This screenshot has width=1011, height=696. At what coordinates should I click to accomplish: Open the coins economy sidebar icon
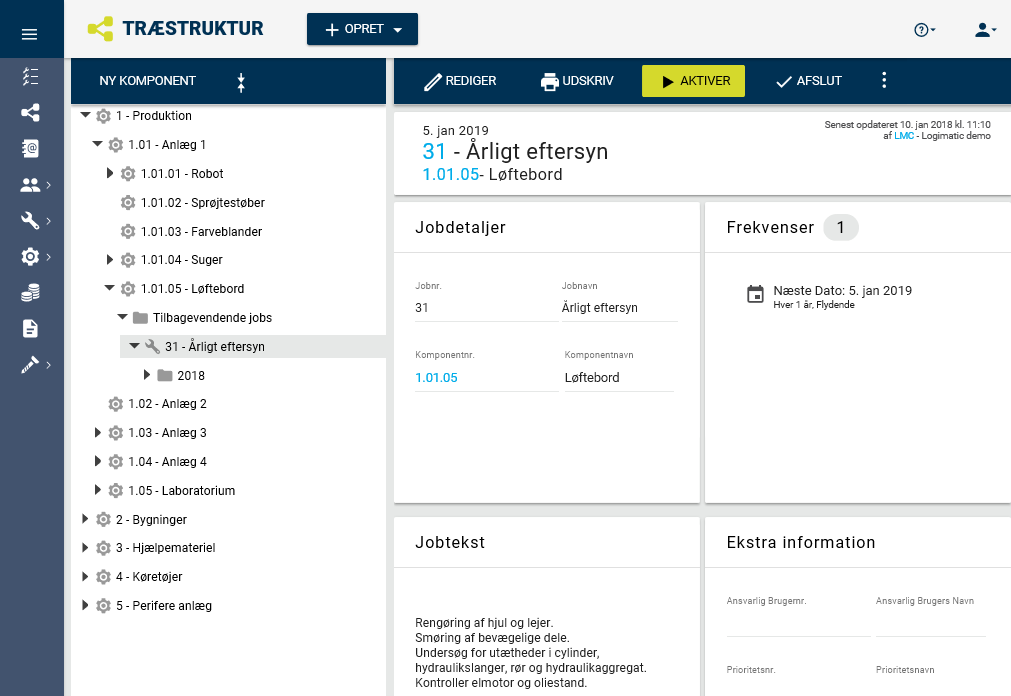[30, 293]
